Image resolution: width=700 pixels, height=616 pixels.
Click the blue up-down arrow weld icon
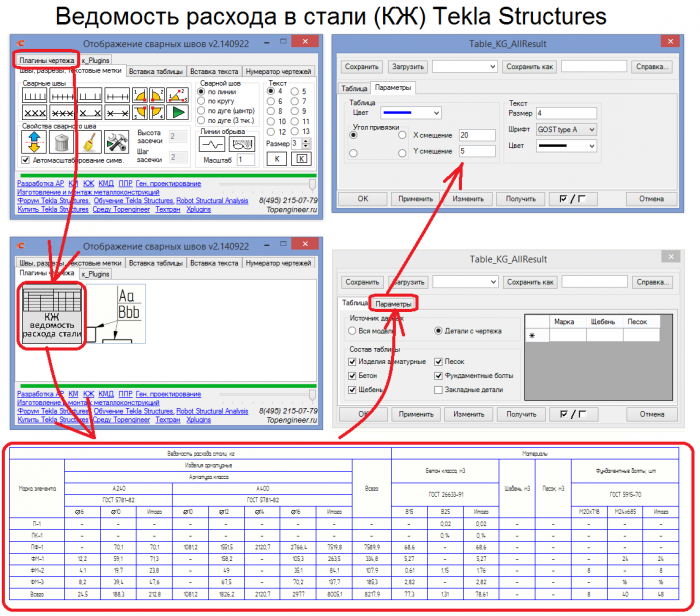34,142
